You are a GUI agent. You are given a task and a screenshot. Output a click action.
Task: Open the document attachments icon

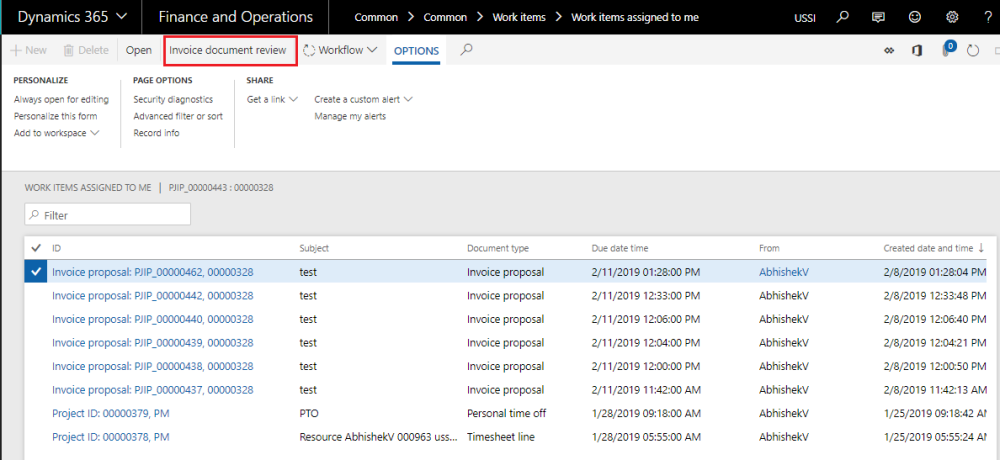coord(946,51)
